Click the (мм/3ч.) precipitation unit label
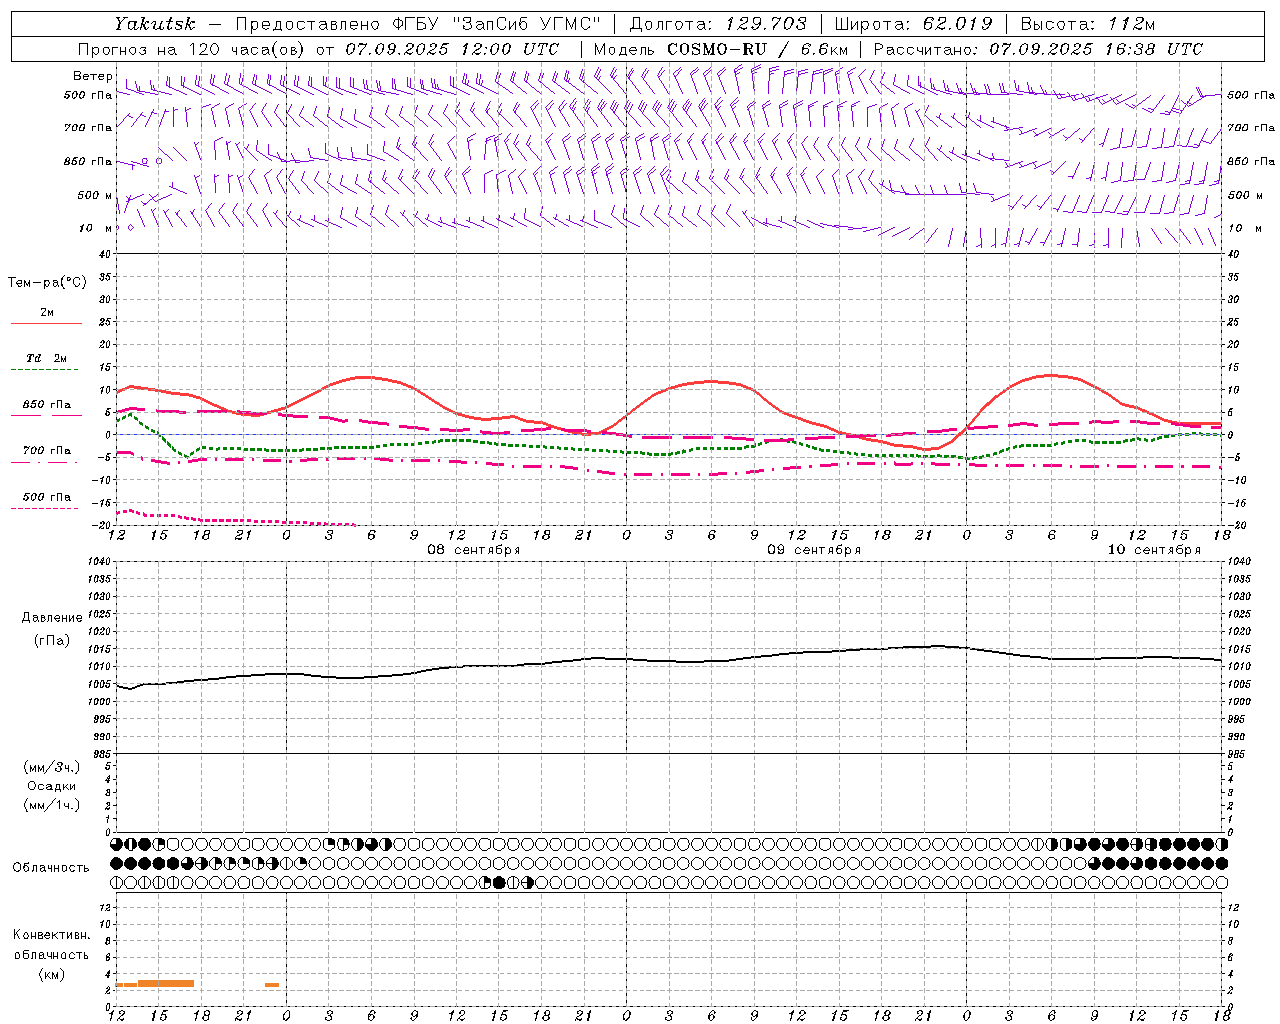 tap(52, 767)
